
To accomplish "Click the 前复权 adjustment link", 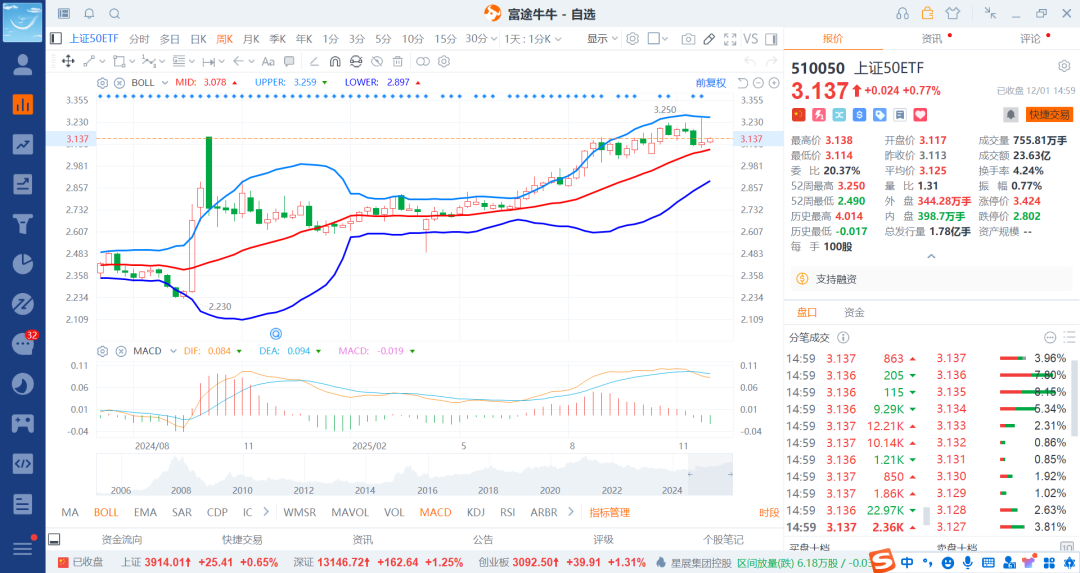I will [711, 83].
